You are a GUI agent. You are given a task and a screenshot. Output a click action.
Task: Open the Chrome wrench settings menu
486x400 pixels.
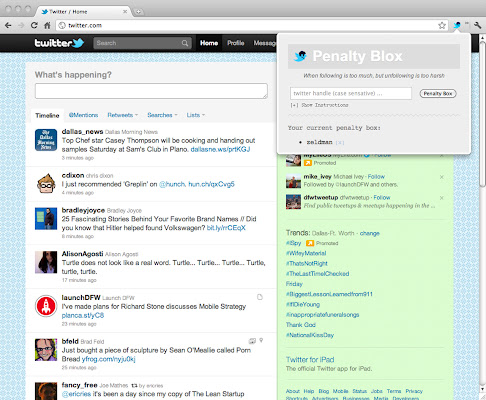477,25
